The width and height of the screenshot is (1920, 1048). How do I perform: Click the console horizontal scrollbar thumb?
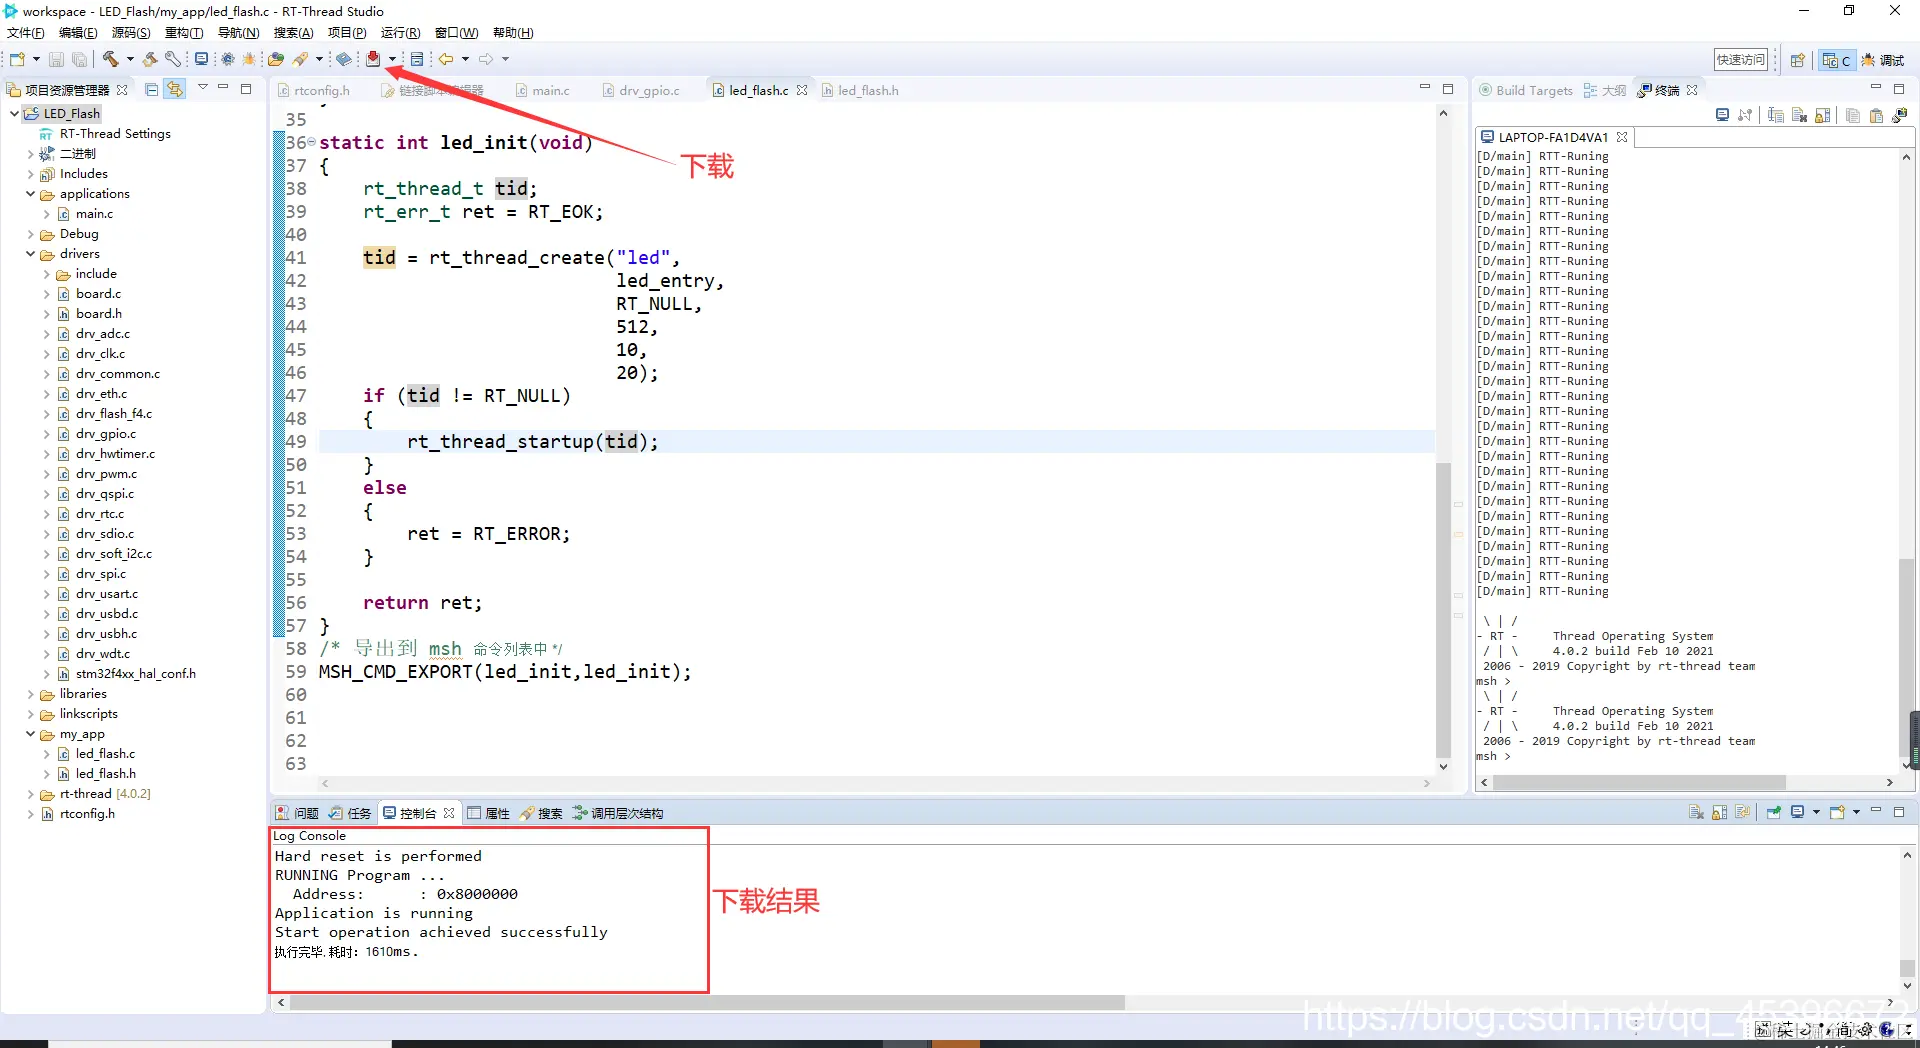pyautogui.click(x=707, y=1002)
